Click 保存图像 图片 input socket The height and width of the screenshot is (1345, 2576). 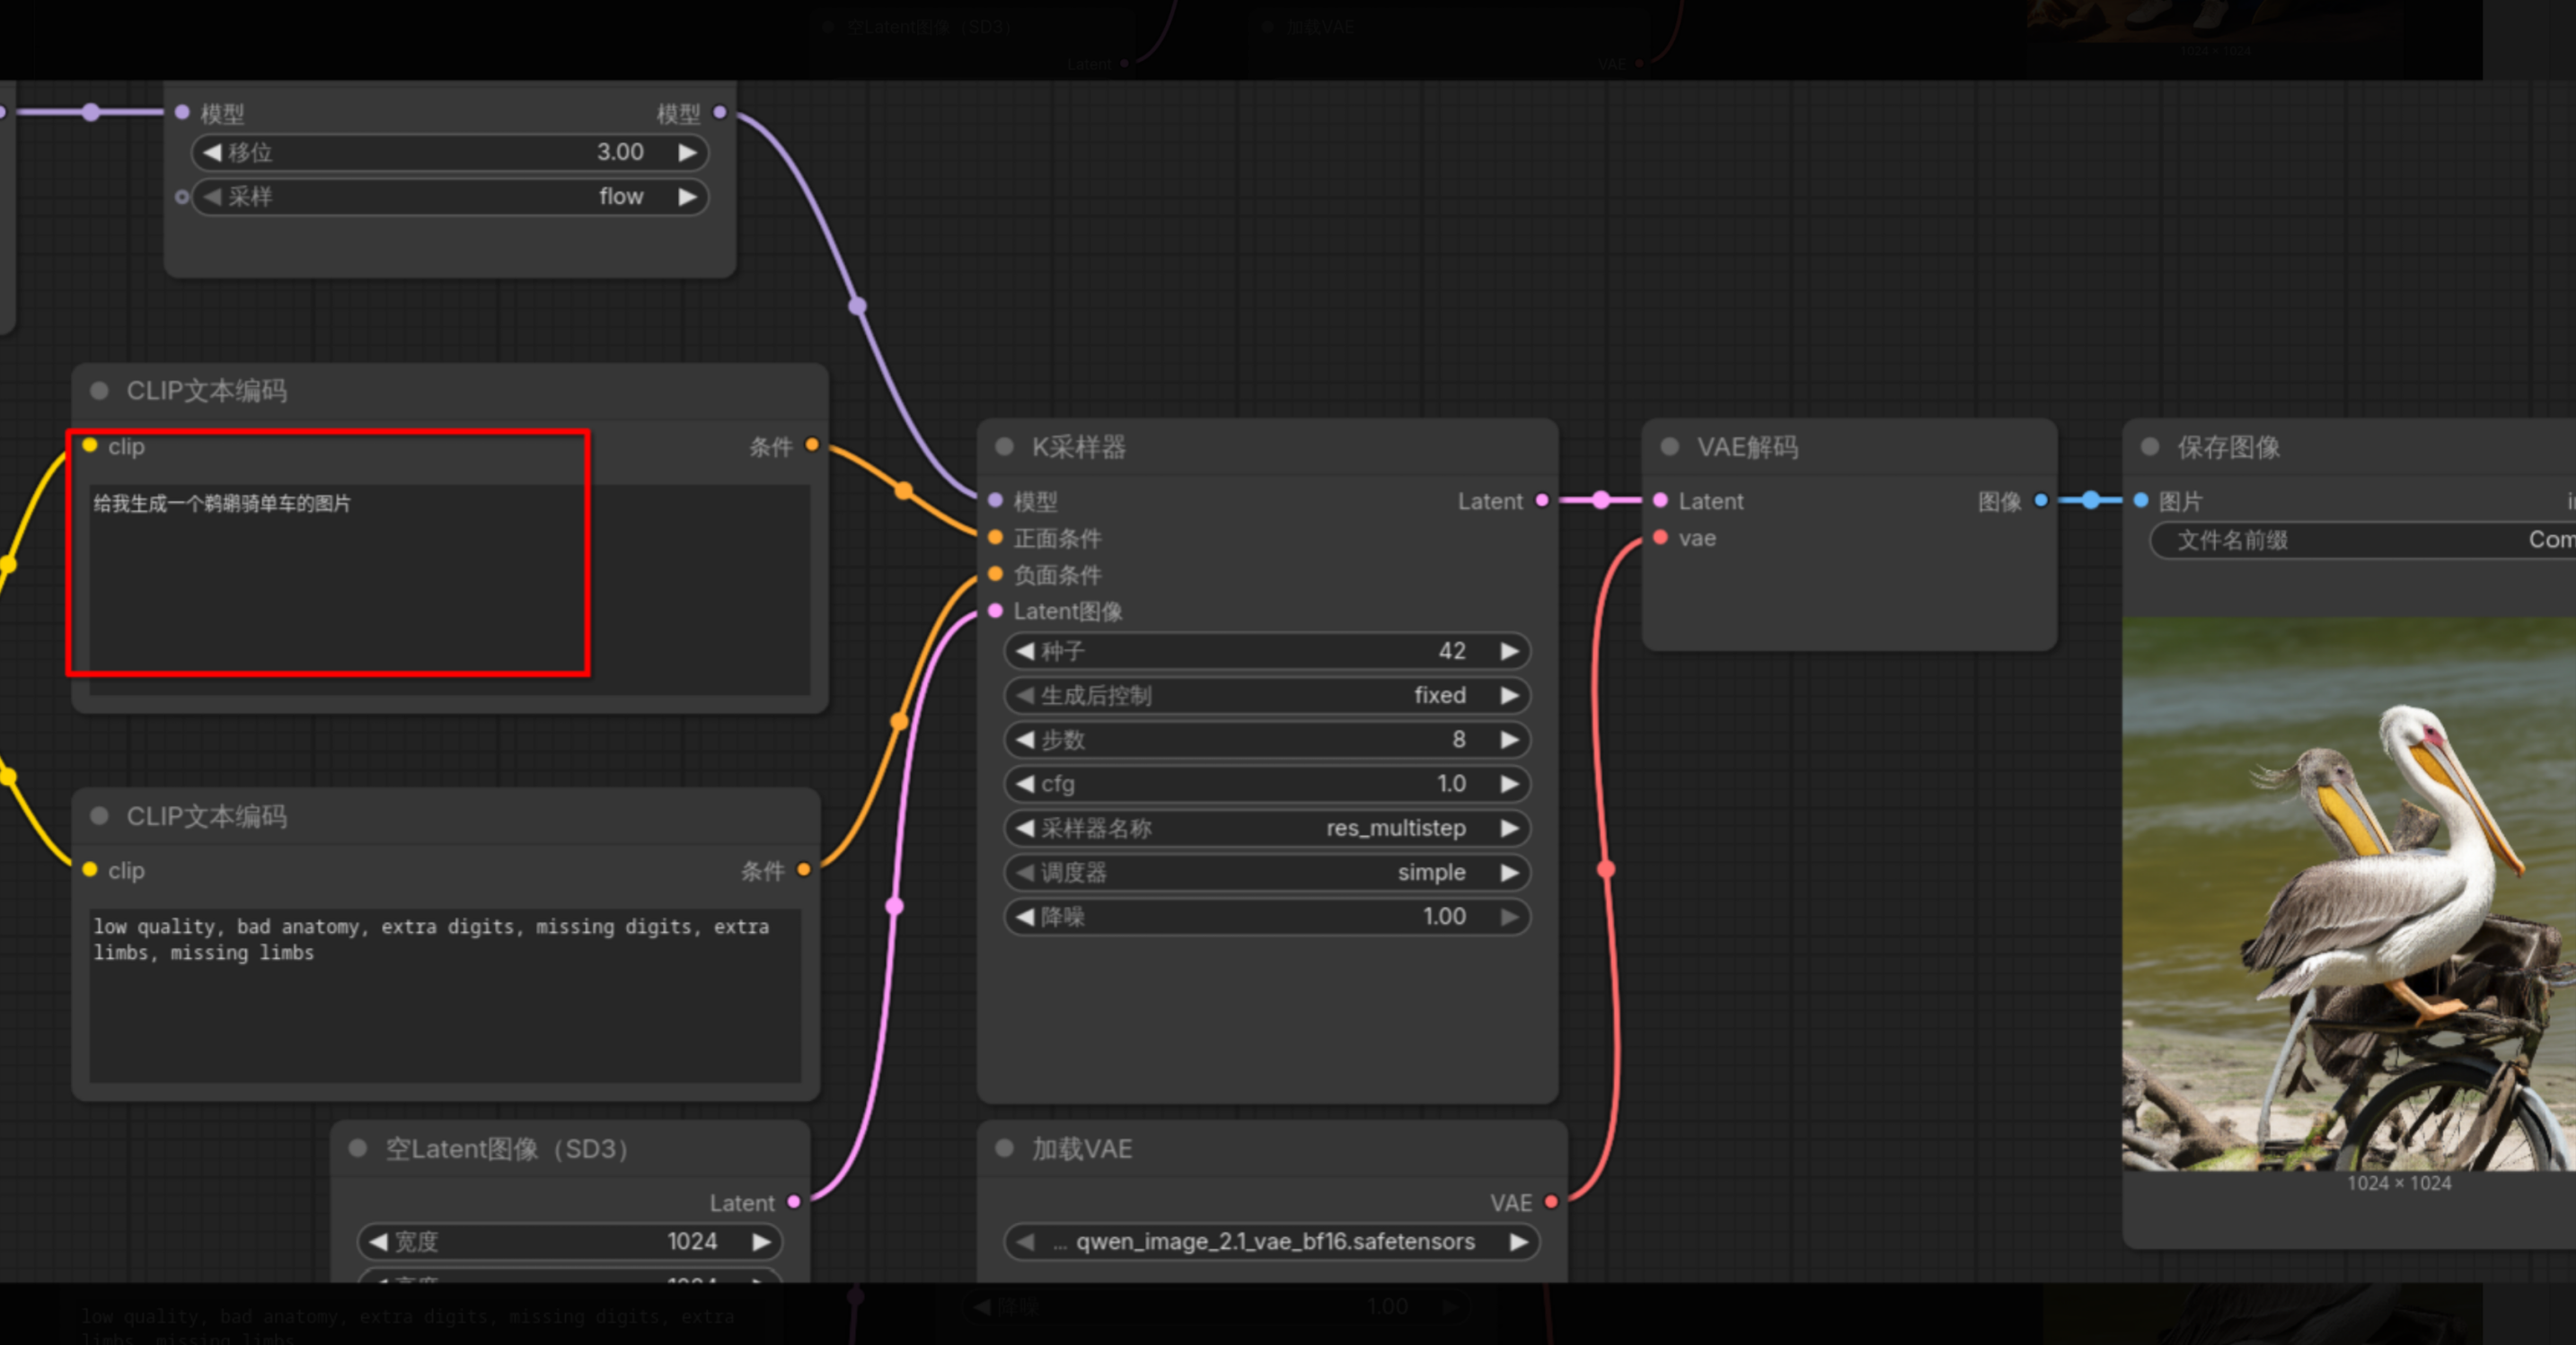point(2141,500)
